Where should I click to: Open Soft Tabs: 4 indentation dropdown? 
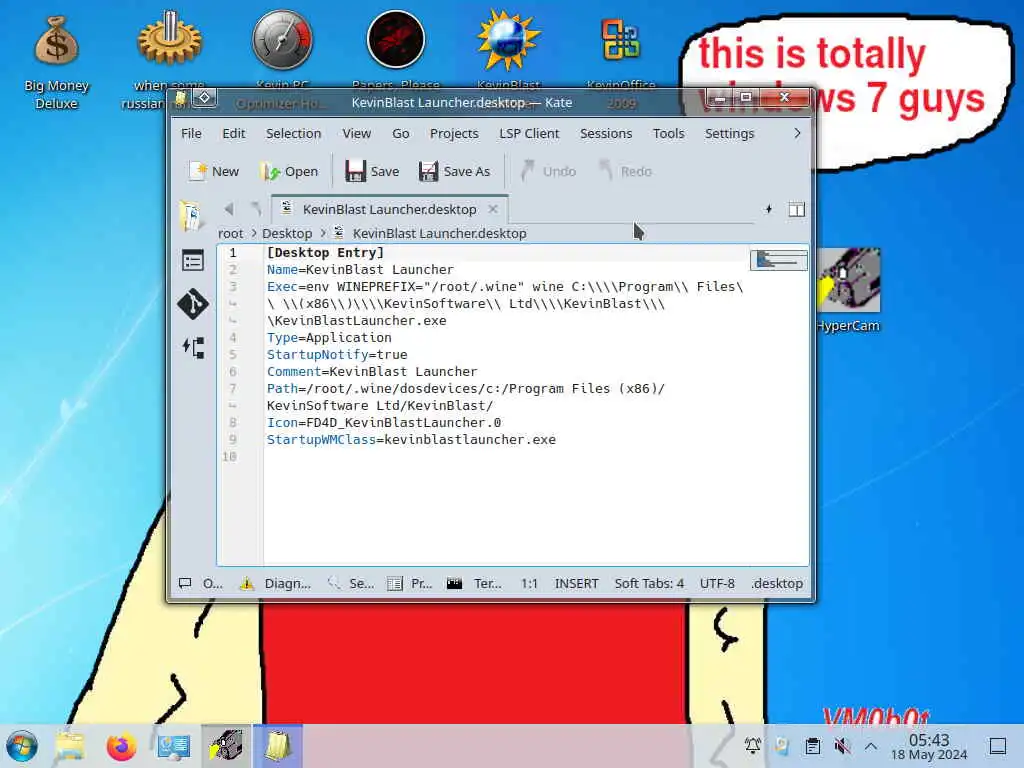click(x=649, y=583)
